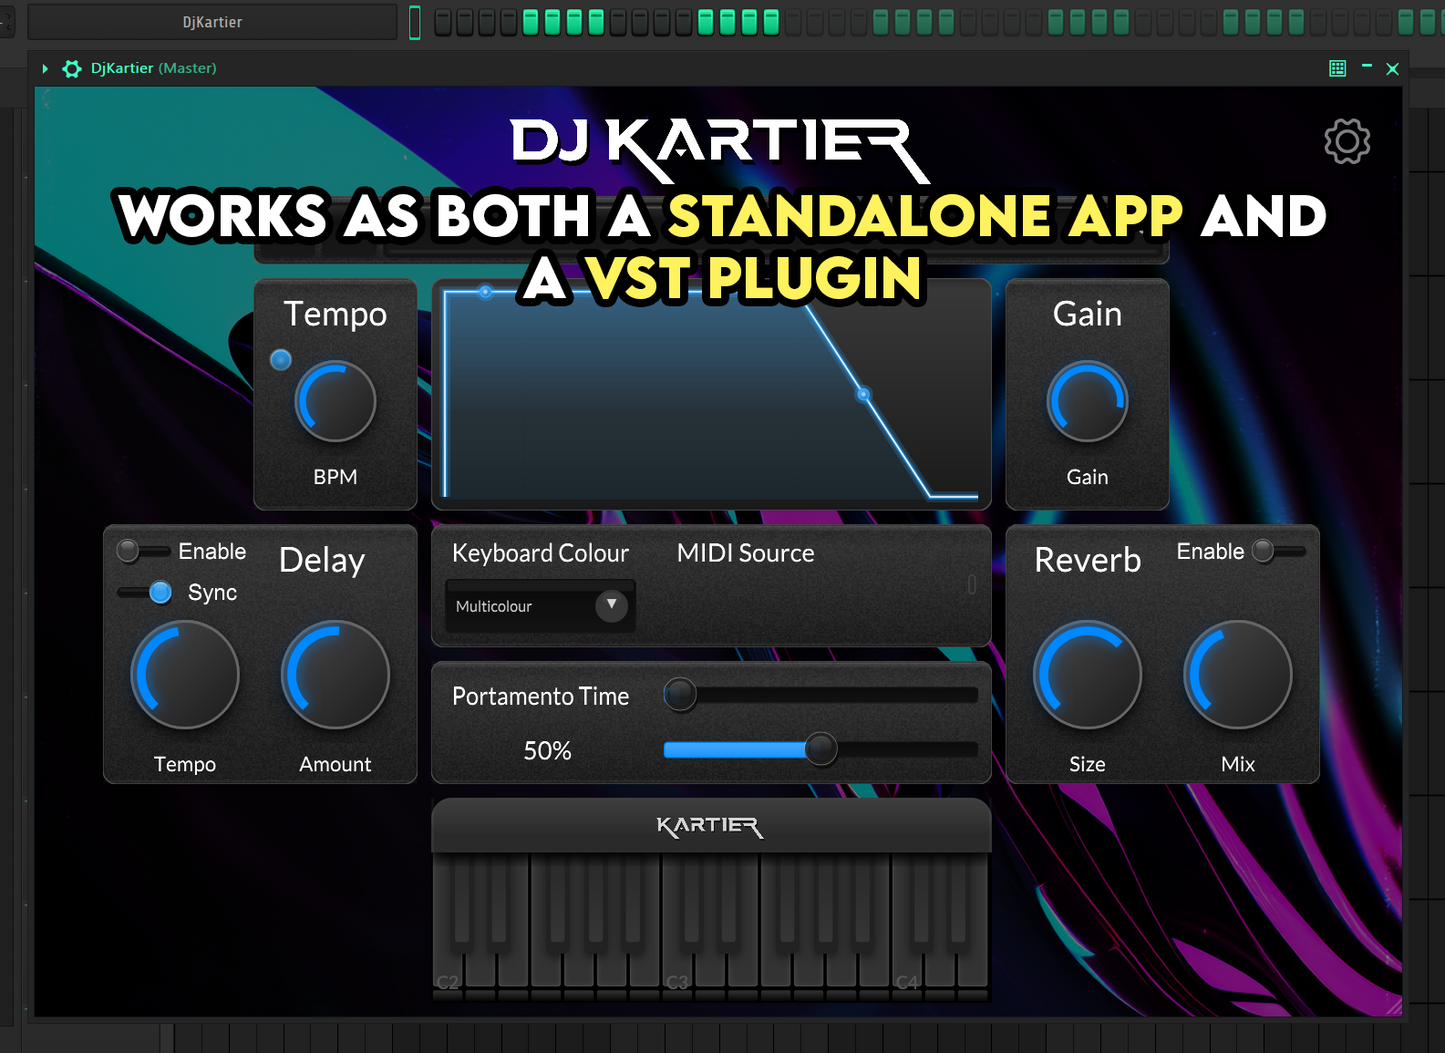Click the Multicolour dropdown arrow
This screenshot has height=1053, width=1445.
tap(611, 605)
